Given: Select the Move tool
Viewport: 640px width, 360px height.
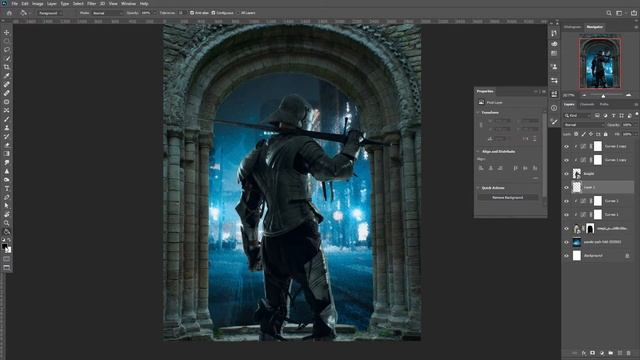Looking at the screenshot, I should (x=7, y=32).
